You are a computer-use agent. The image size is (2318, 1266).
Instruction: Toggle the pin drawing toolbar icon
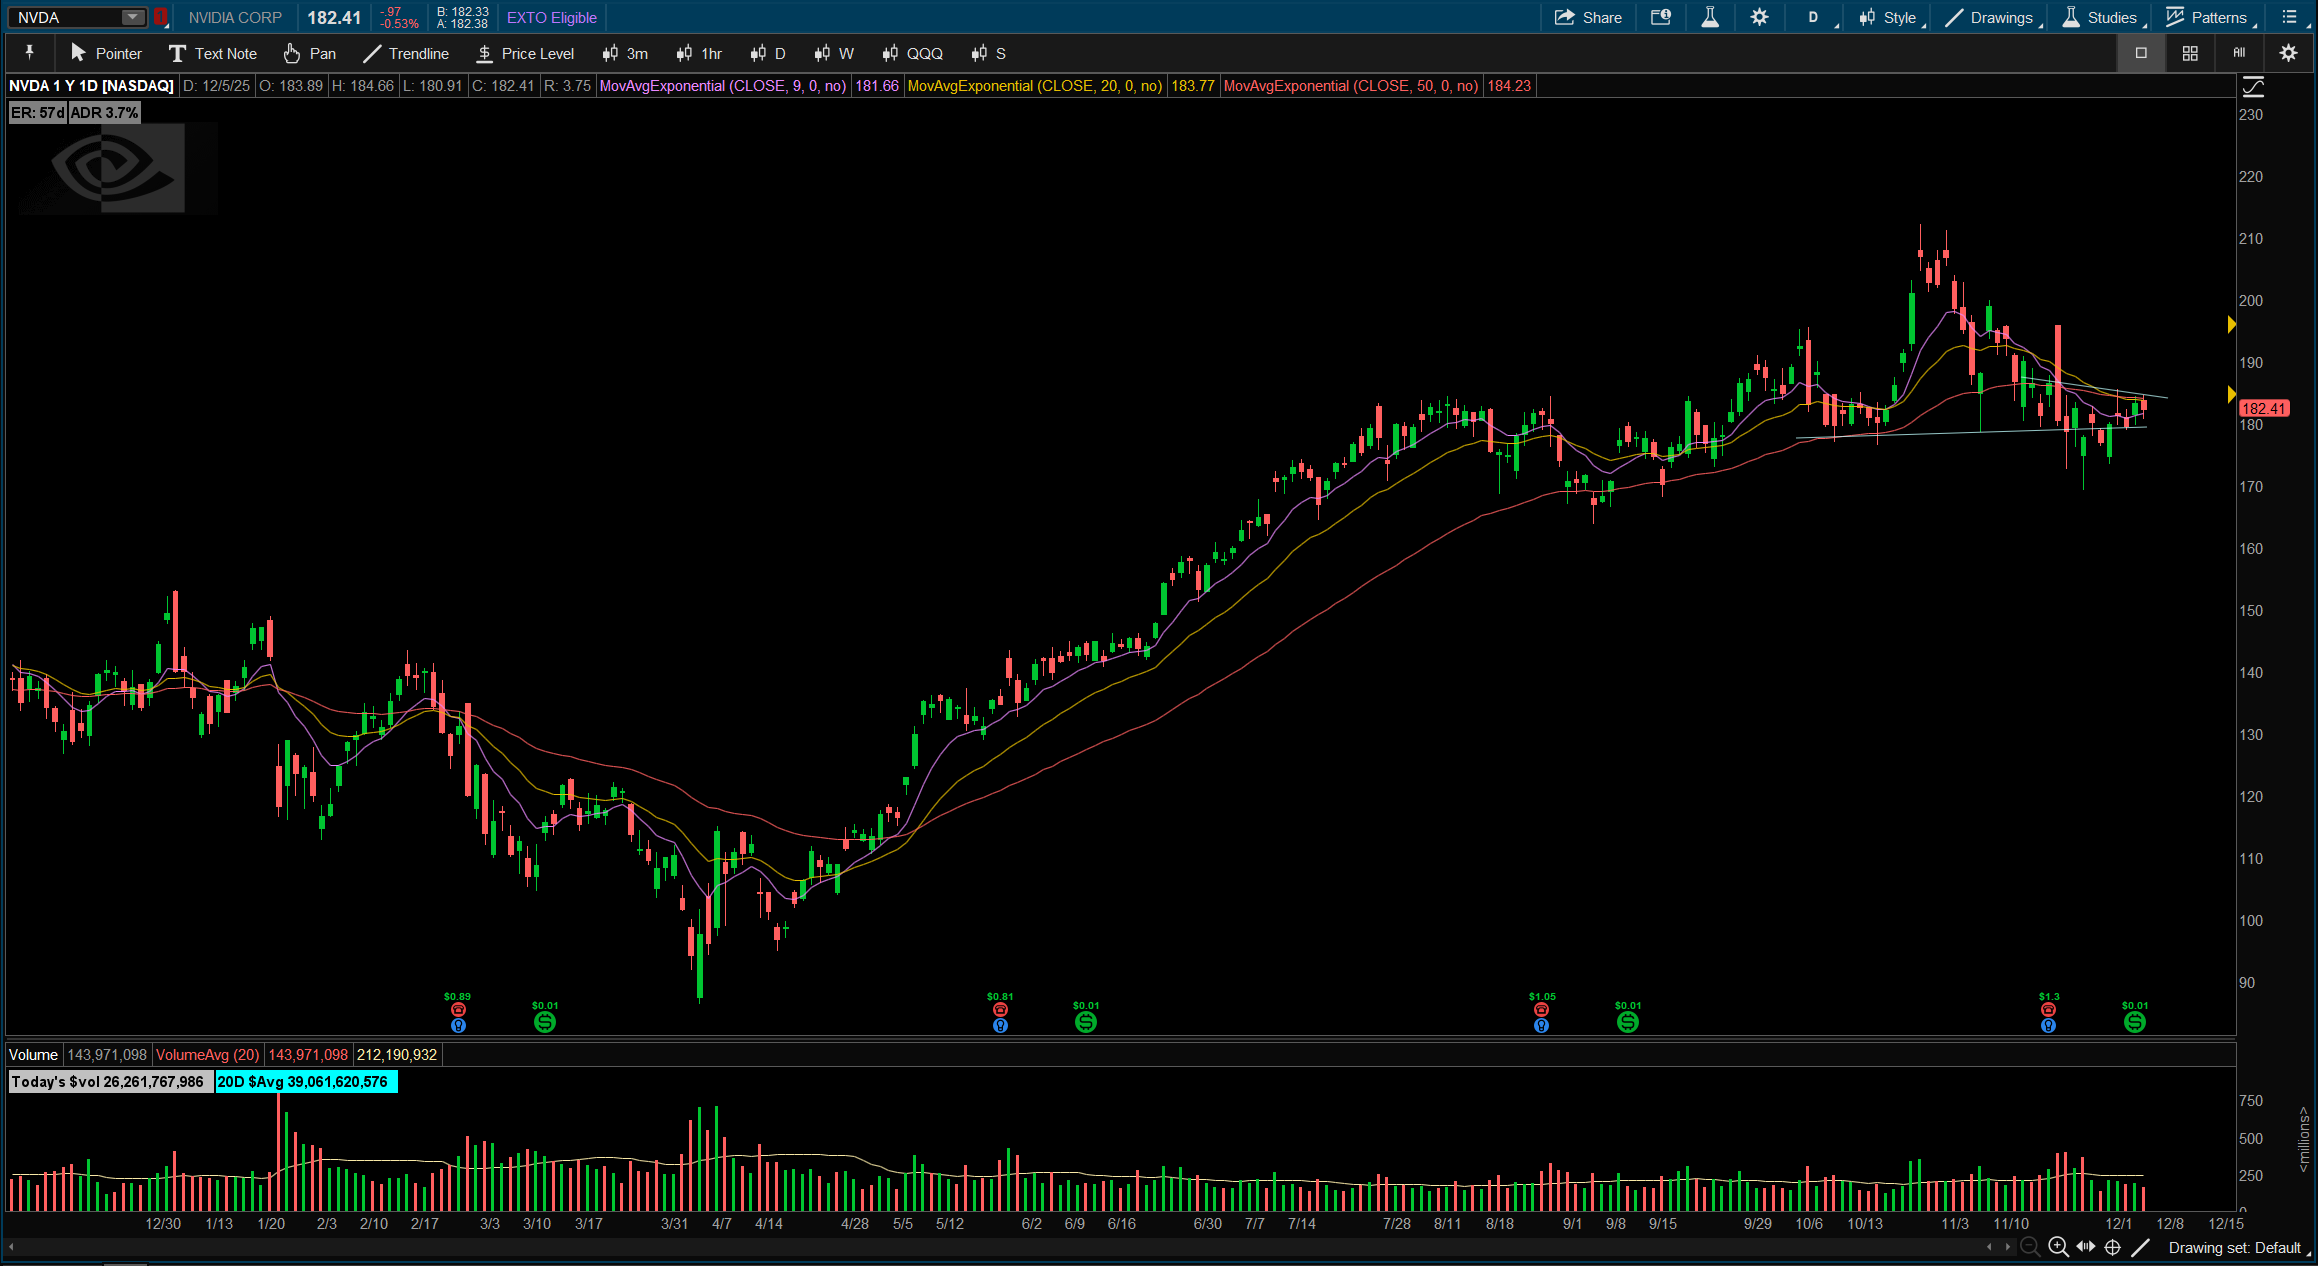click(30, 53)
